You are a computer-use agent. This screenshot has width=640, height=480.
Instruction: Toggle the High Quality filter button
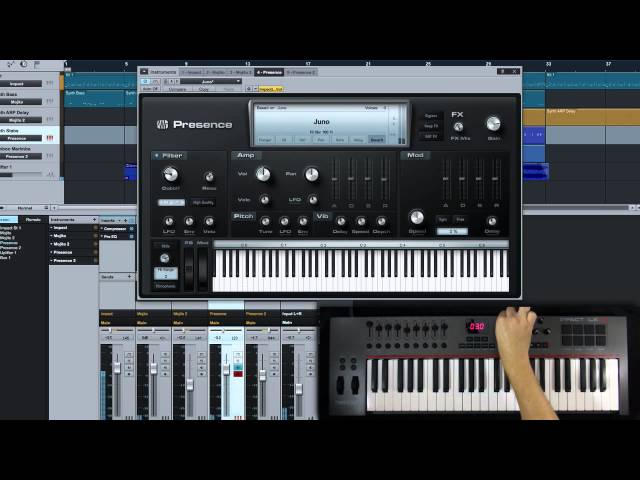coord(203,202)
